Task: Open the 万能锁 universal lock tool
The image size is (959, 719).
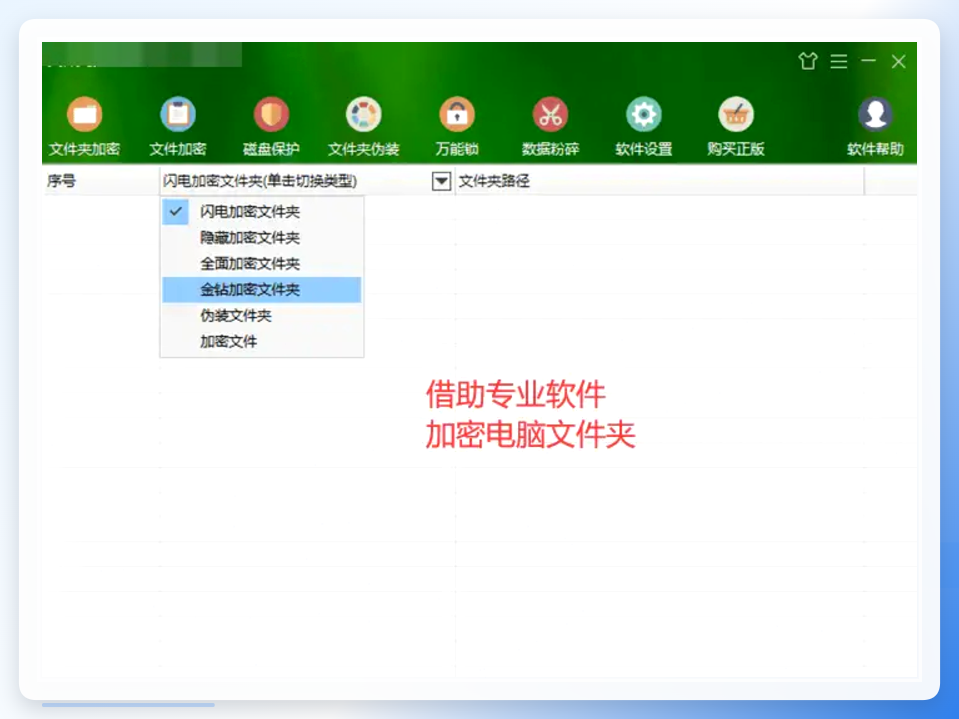Action: coord(457,127)
